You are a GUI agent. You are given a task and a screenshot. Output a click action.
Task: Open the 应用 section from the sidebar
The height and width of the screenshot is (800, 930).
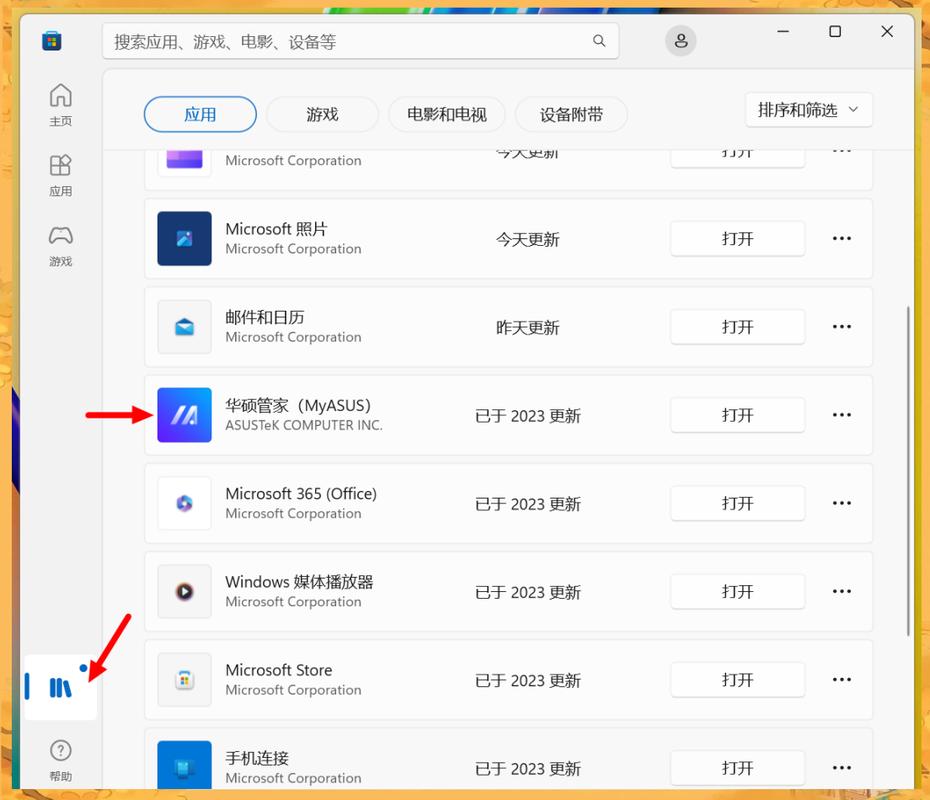[60, 173]
